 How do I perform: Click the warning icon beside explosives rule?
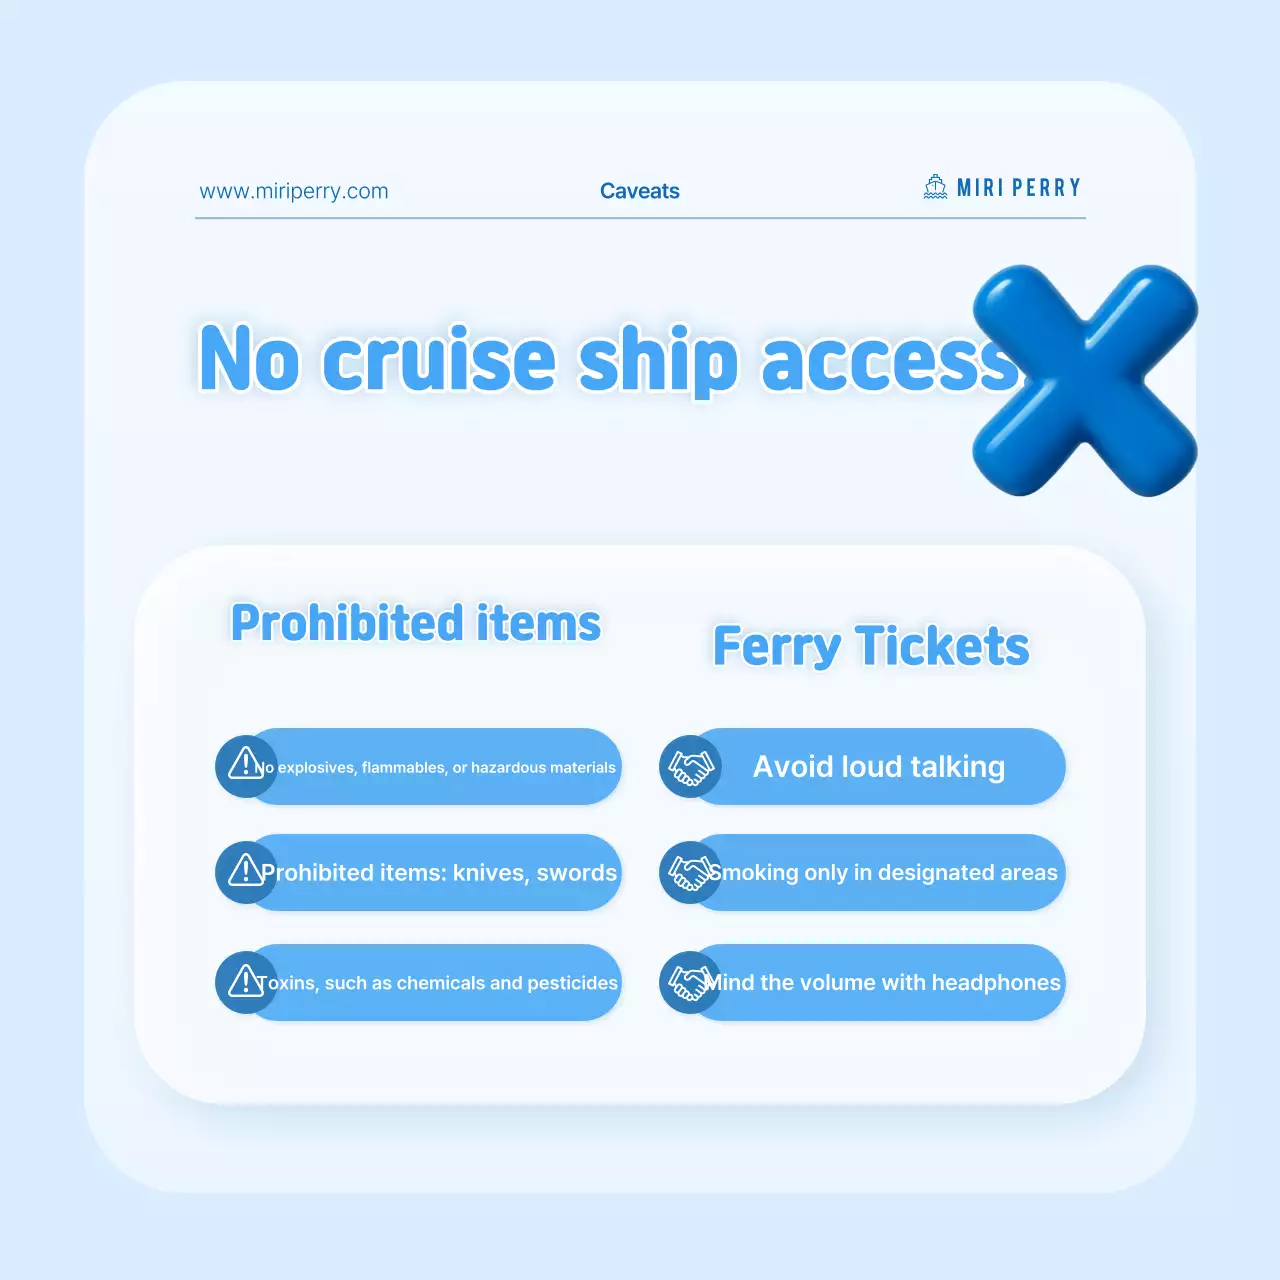(245, 766)
